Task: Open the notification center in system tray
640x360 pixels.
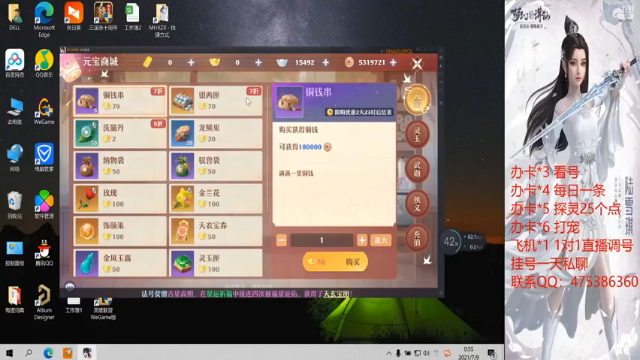Action: pyautogui.click(x=491, y=353)
